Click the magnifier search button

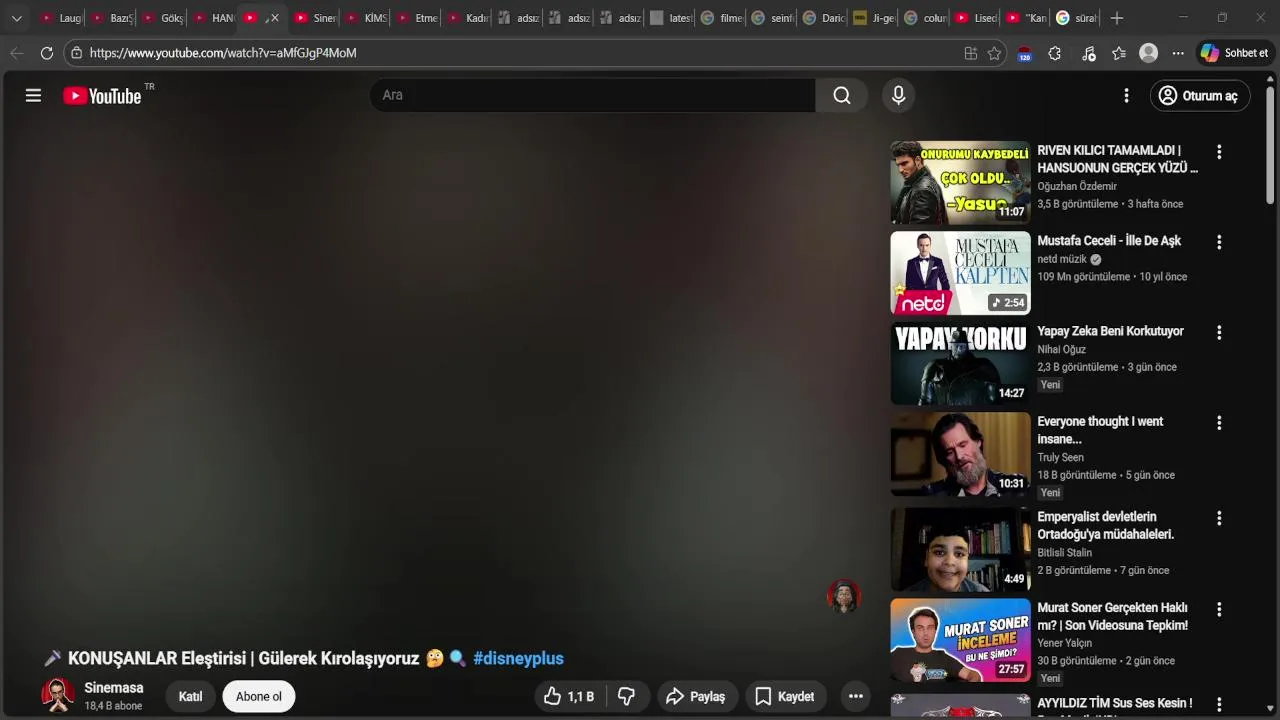(842, 95)
